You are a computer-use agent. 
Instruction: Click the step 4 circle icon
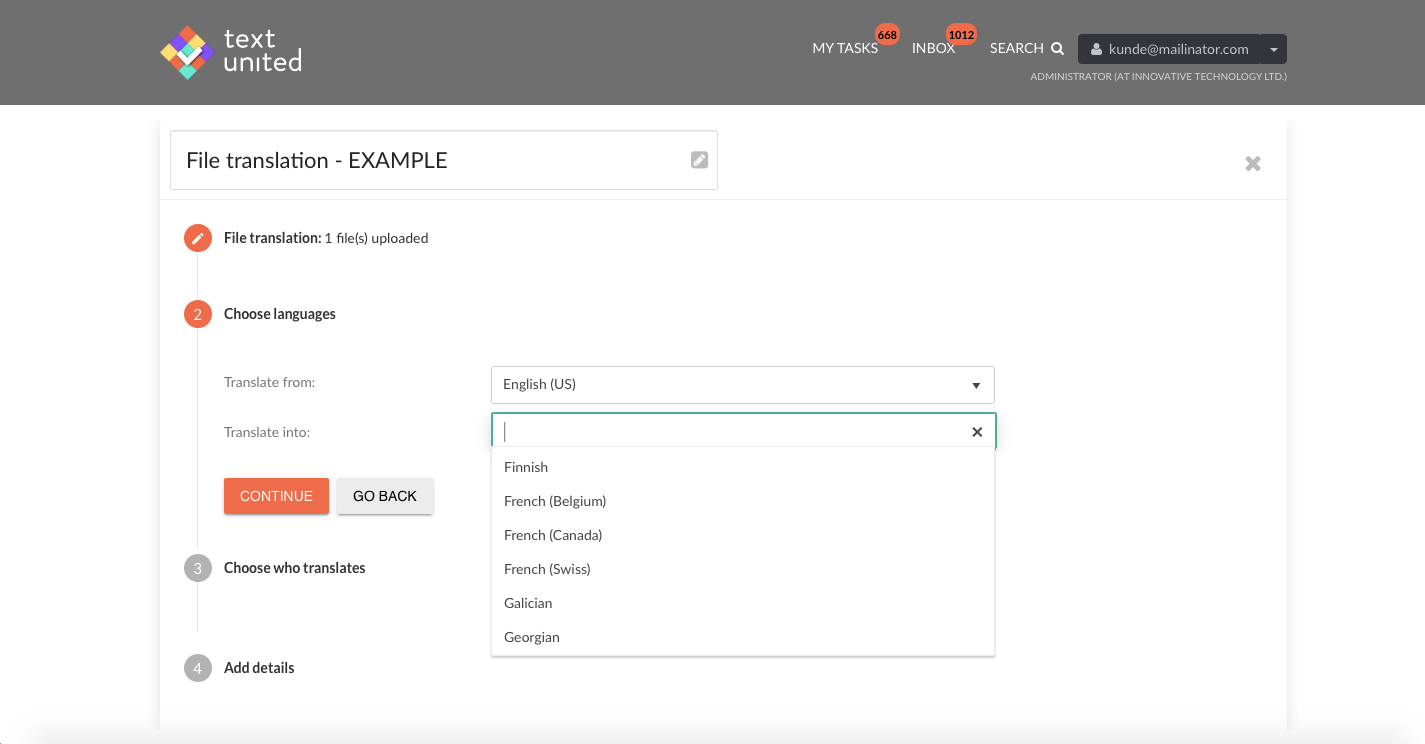(x=198, y=668)
